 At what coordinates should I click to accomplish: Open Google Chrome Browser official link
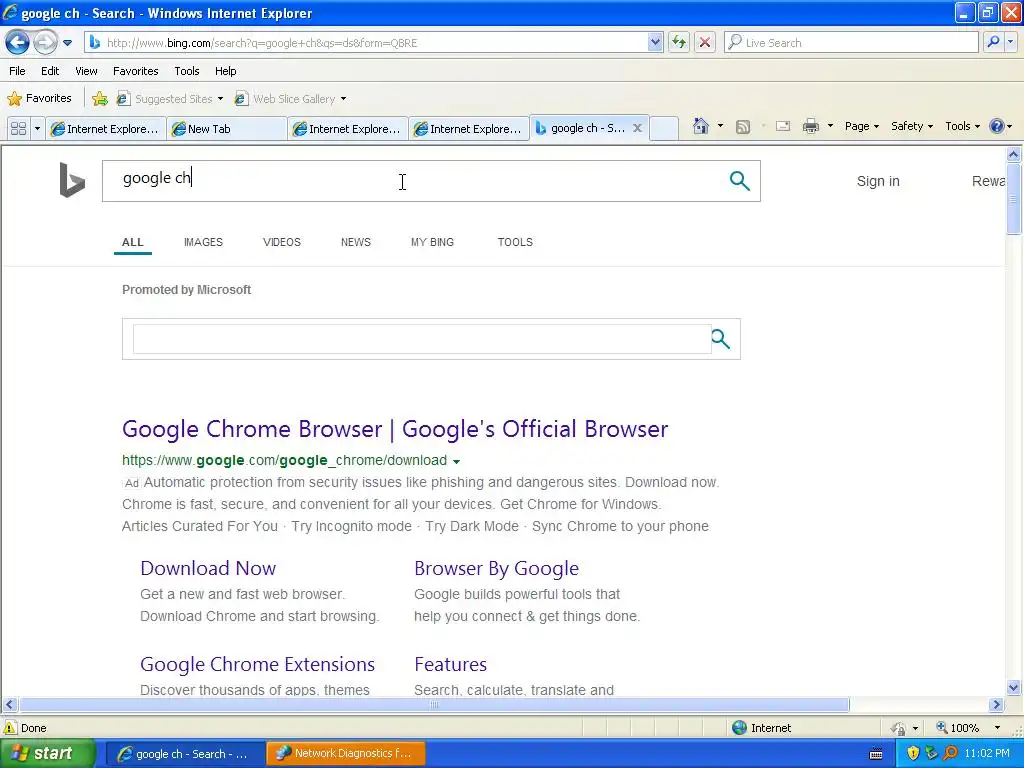coord(394,429)
